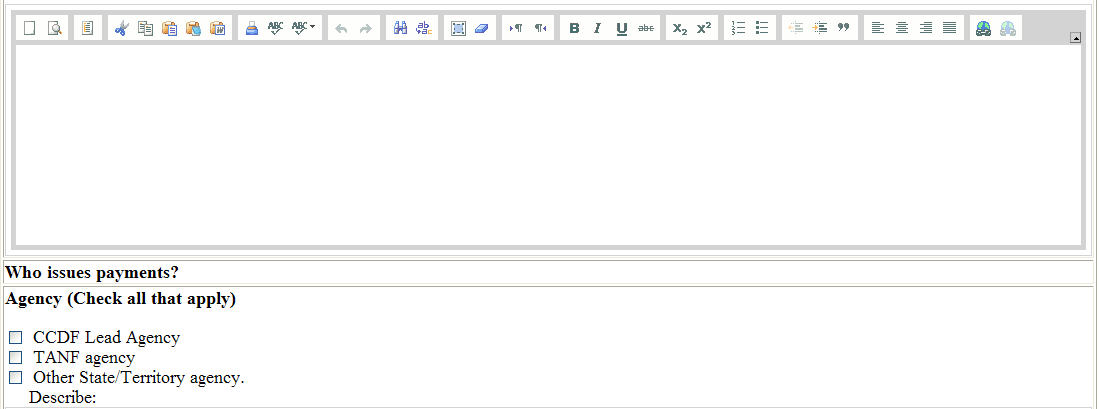Screen dimensions: 1101x409
Task: Click the Cut scissors icon
Action: pyautogui.click(x=121, y=29)
